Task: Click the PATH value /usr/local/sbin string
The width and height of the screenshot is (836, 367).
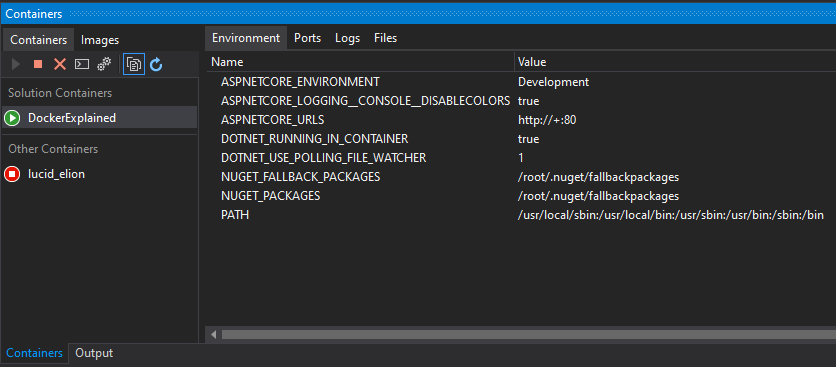Action: click(x=671, y=216)
